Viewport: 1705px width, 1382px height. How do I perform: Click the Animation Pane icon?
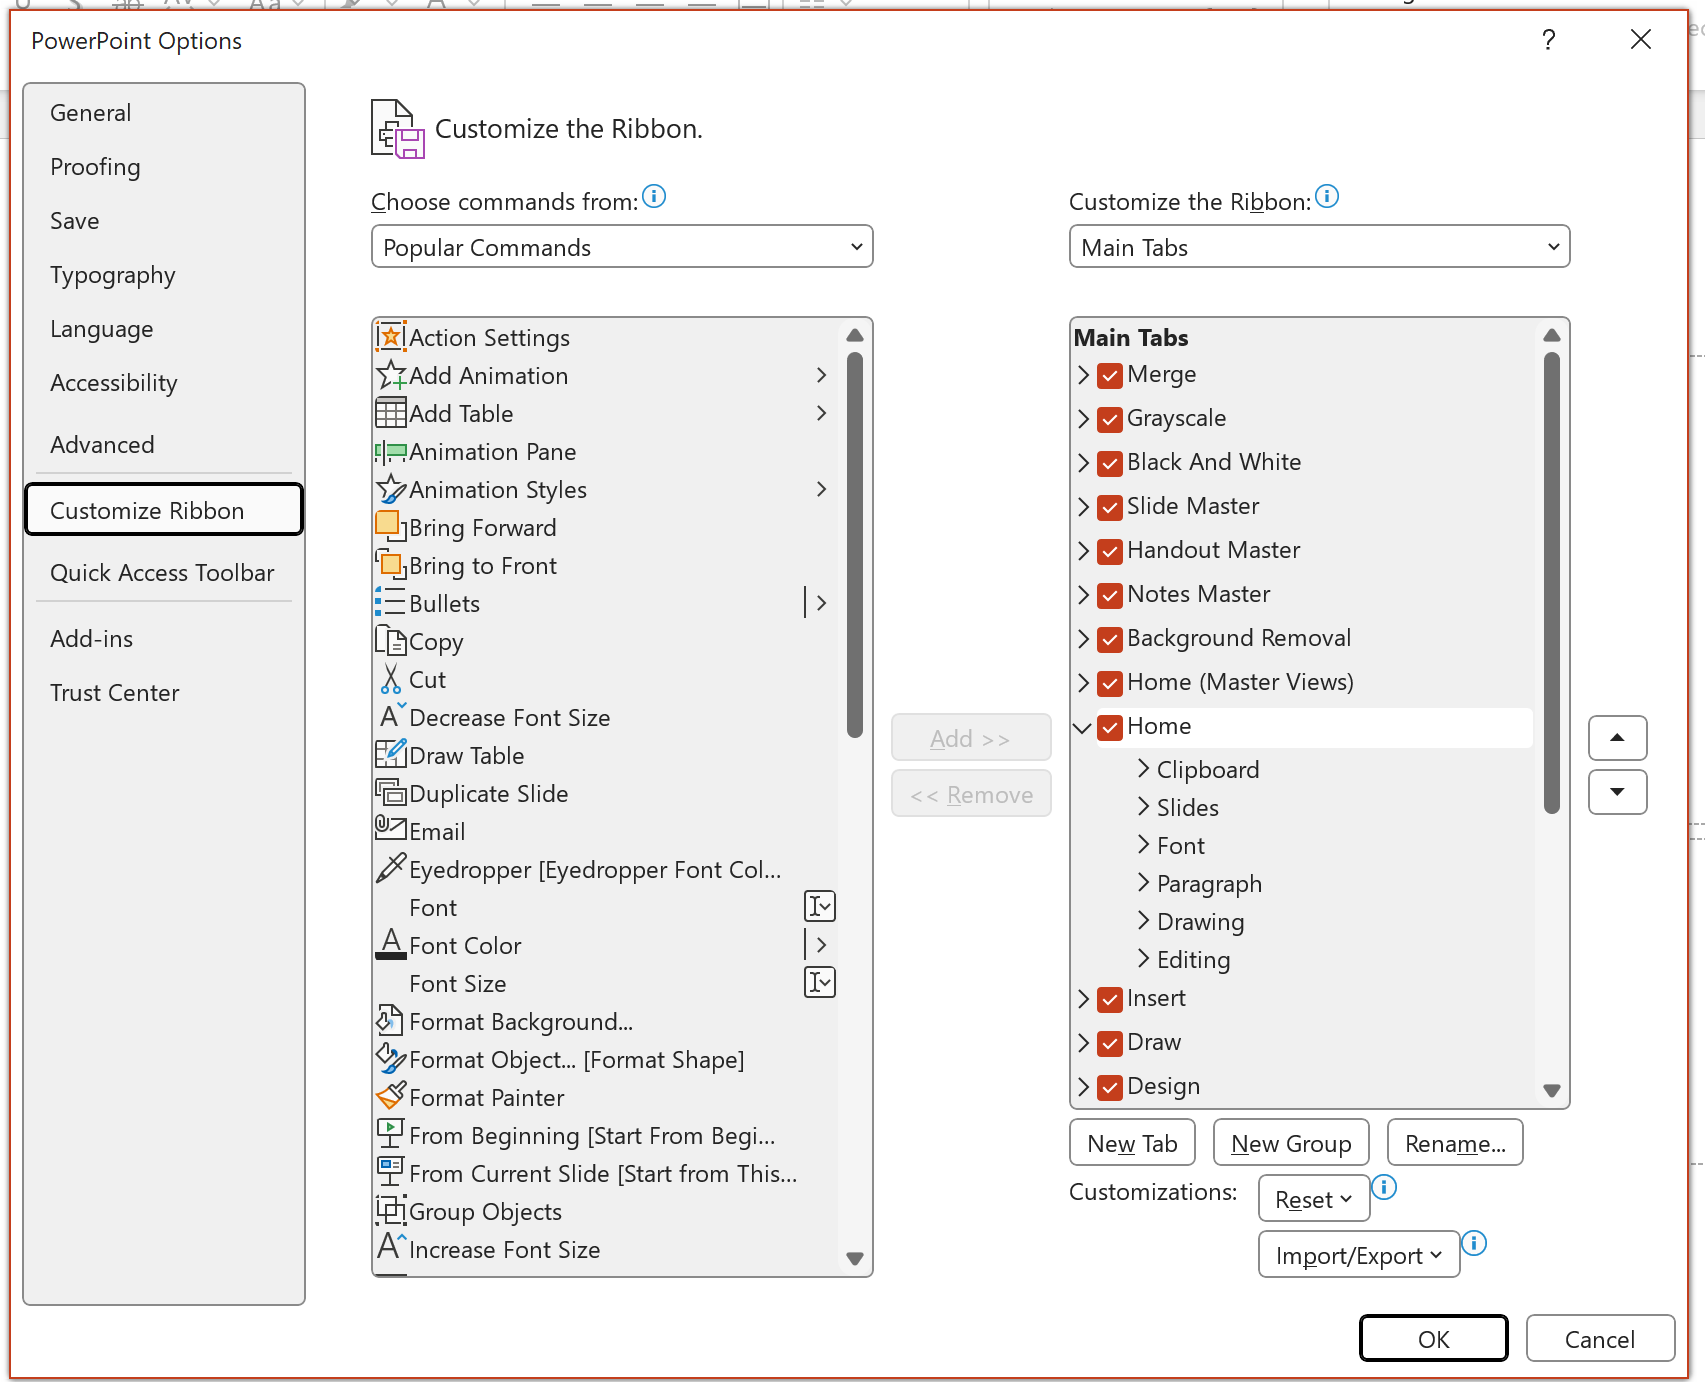pos(391,451)
